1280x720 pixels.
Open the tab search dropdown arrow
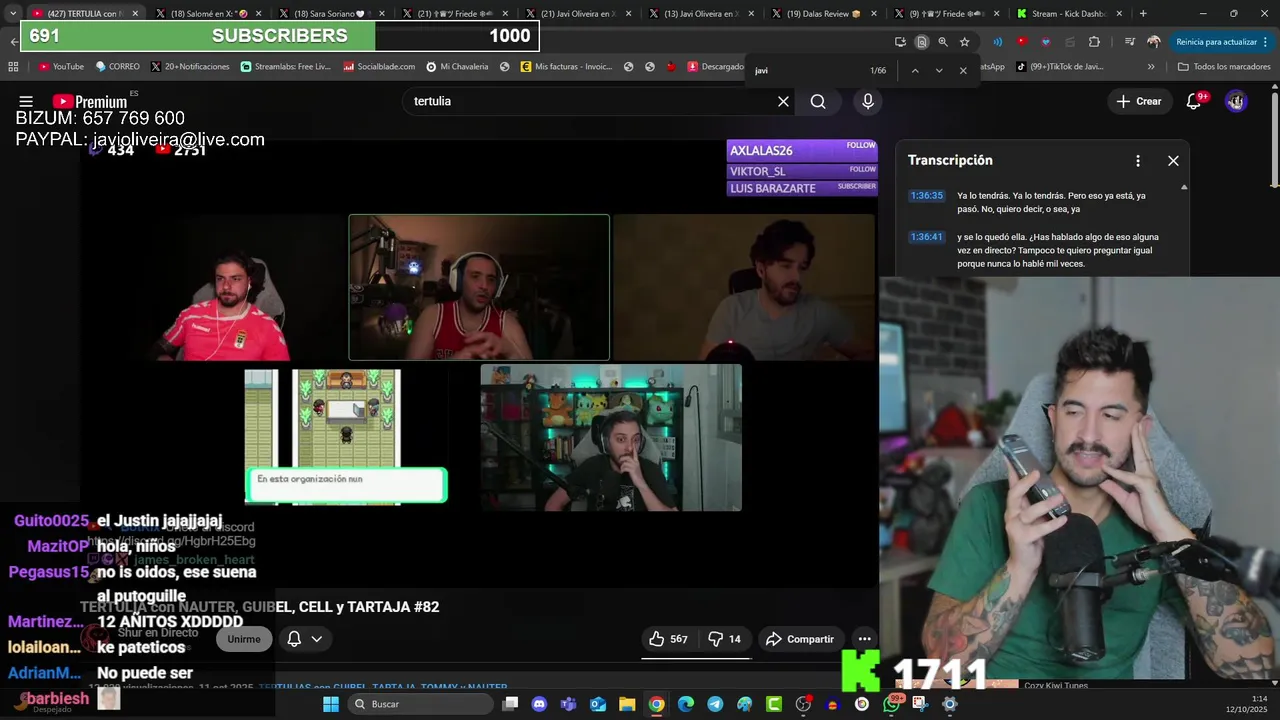(x=13, y=14)
